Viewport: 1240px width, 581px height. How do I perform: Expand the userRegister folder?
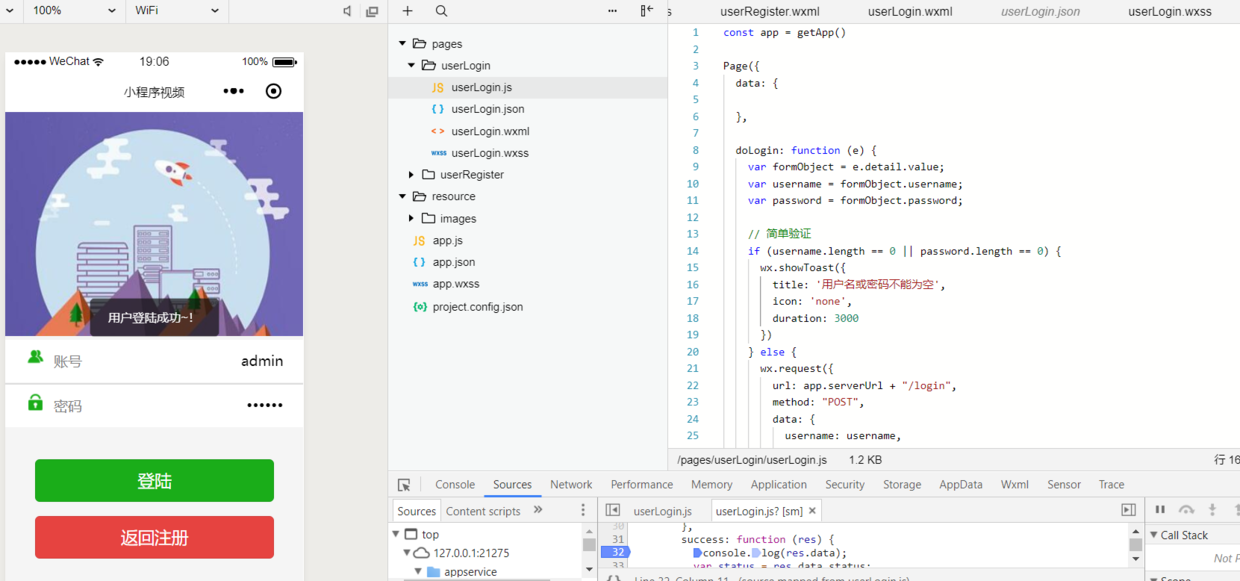point(411,175)
